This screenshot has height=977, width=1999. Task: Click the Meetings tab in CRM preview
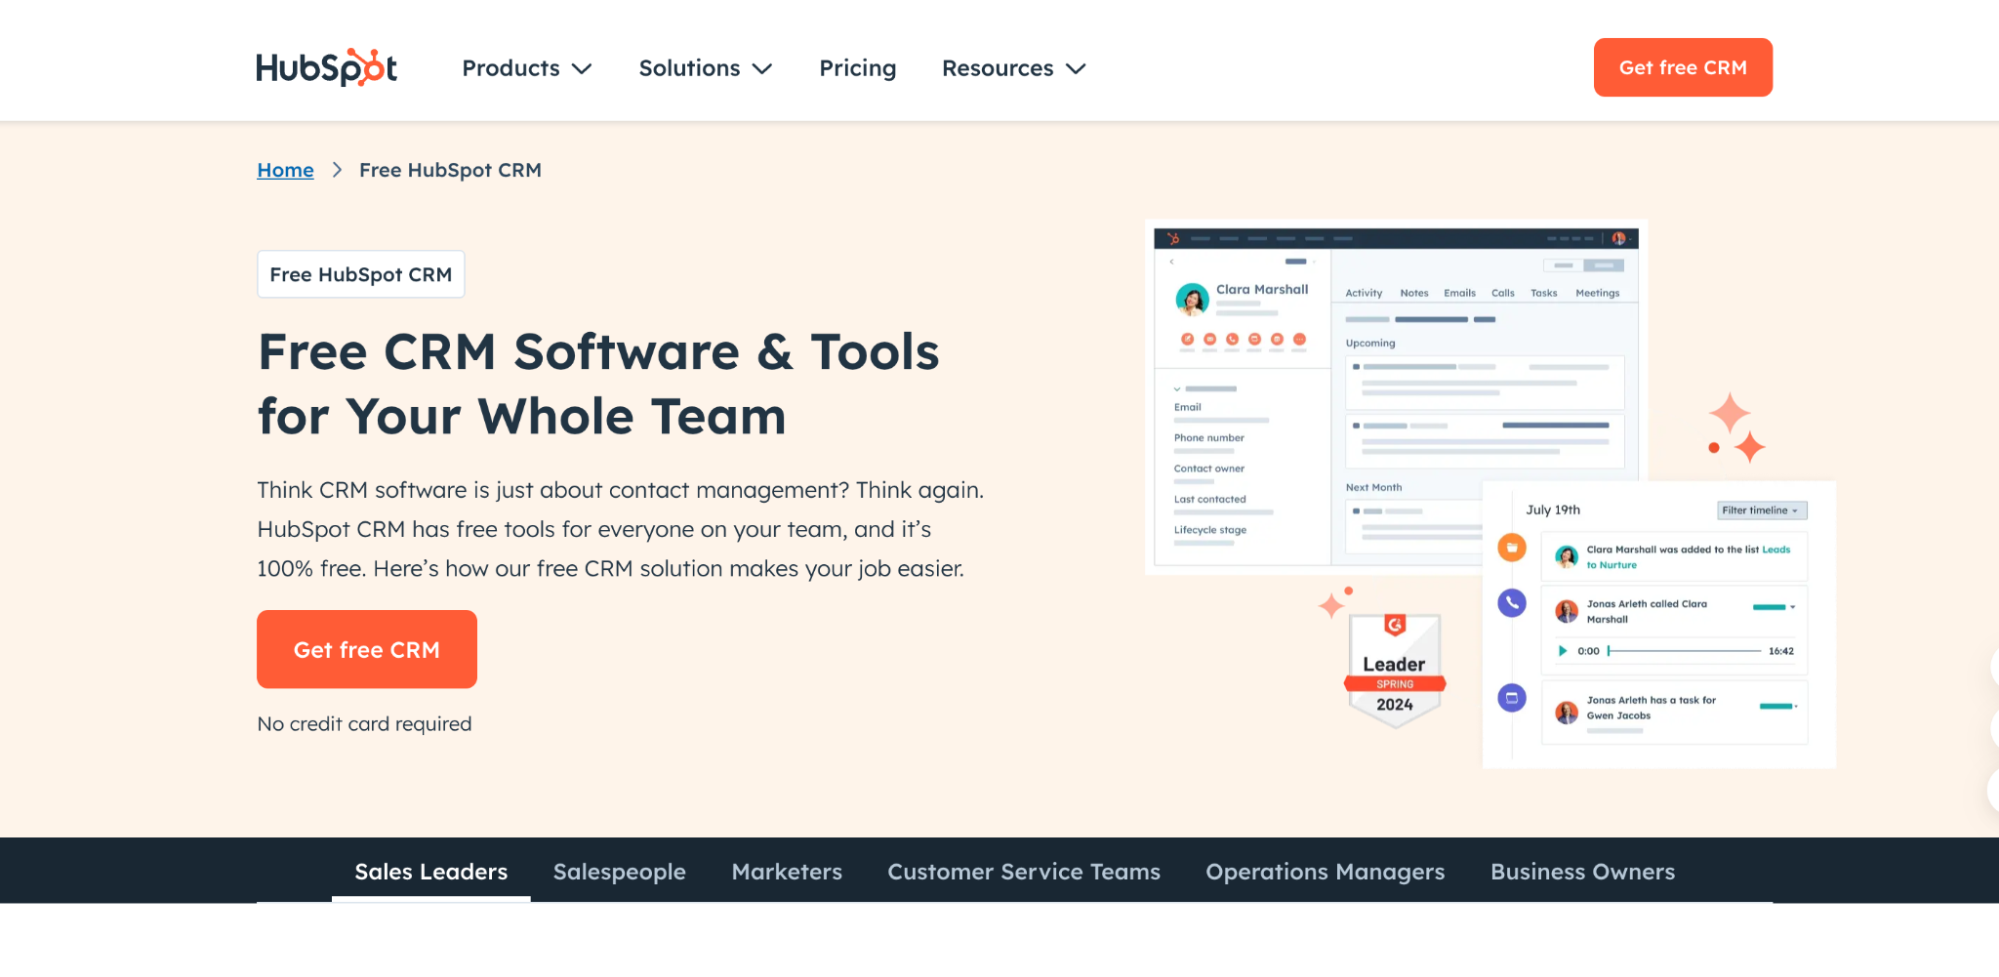[x=1597, y=293]
